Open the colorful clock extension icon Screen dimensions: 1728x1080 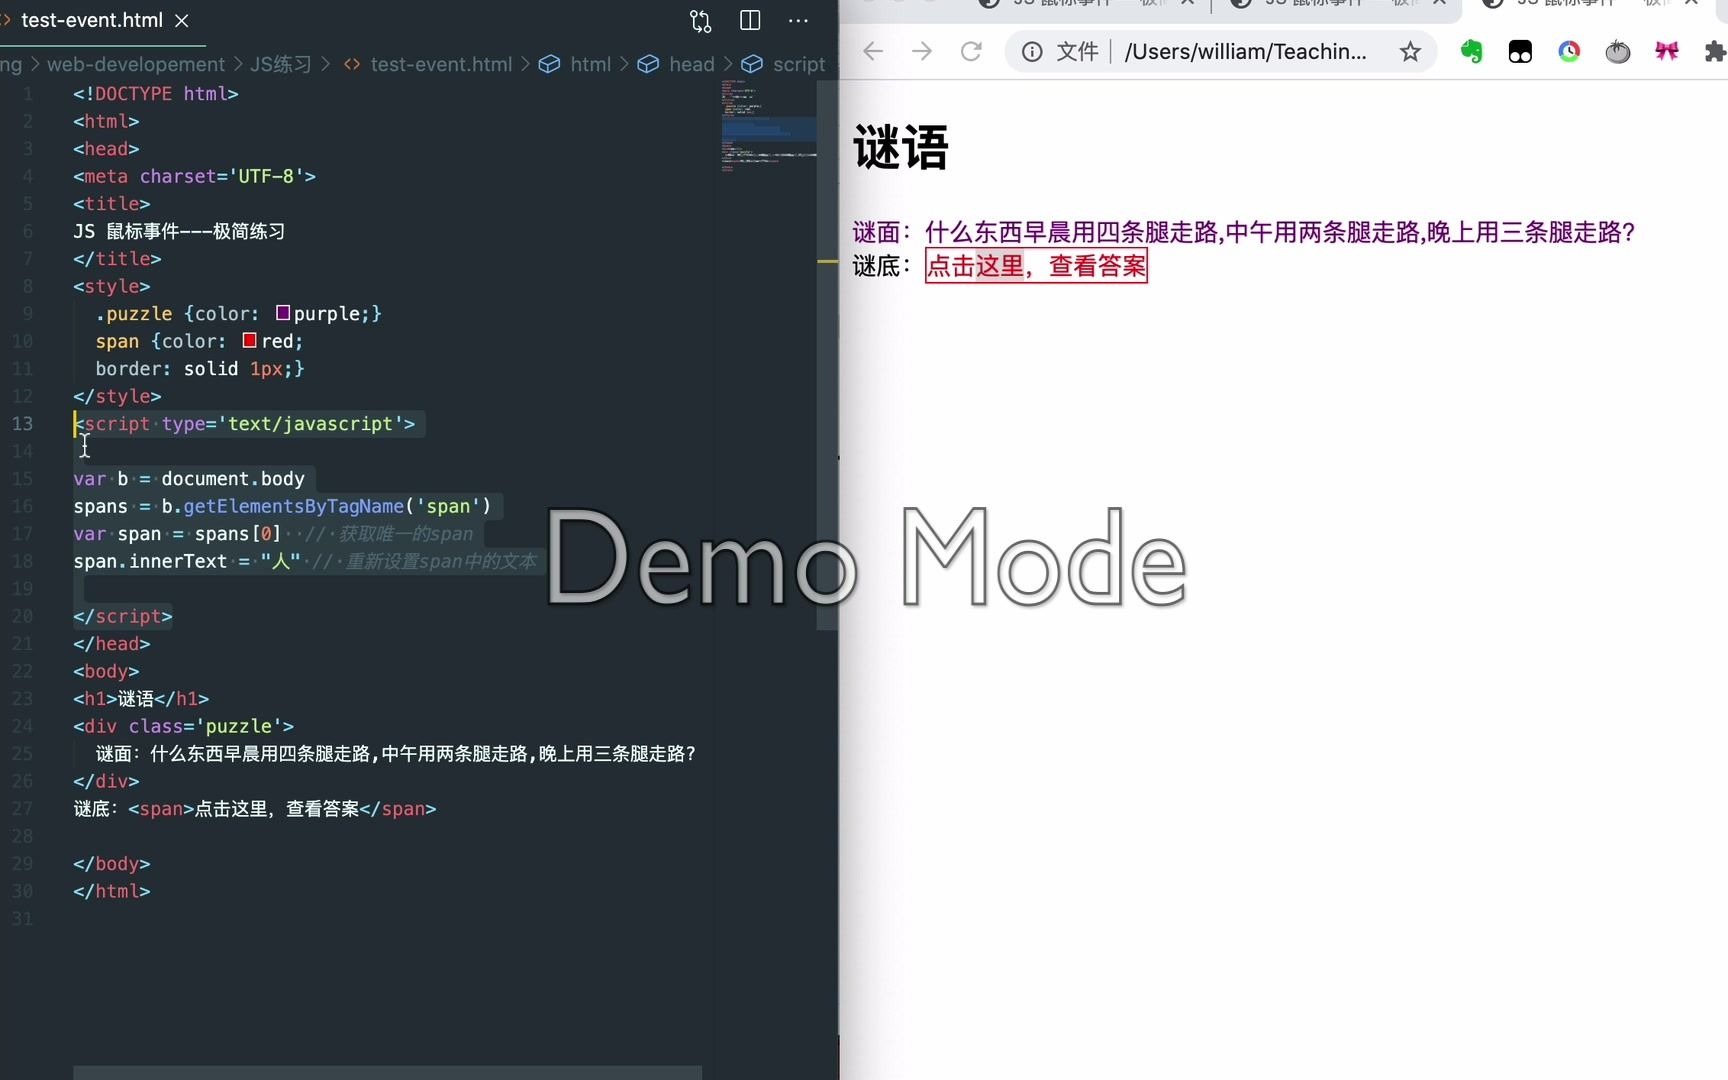[x=1569, y=51]
